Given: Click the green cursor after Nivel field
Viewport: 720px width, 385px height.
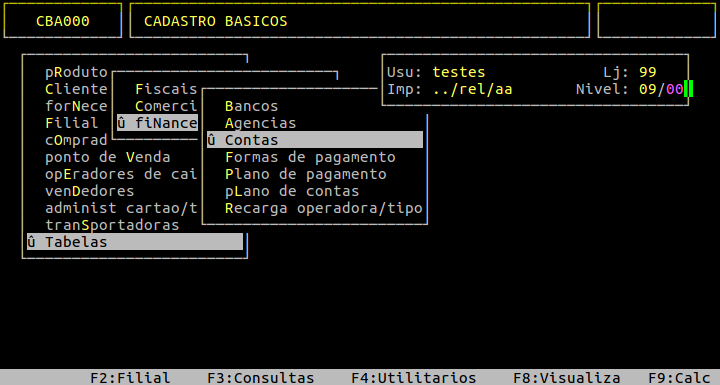Looking at the screenshot, I should (x=688, y=89).
